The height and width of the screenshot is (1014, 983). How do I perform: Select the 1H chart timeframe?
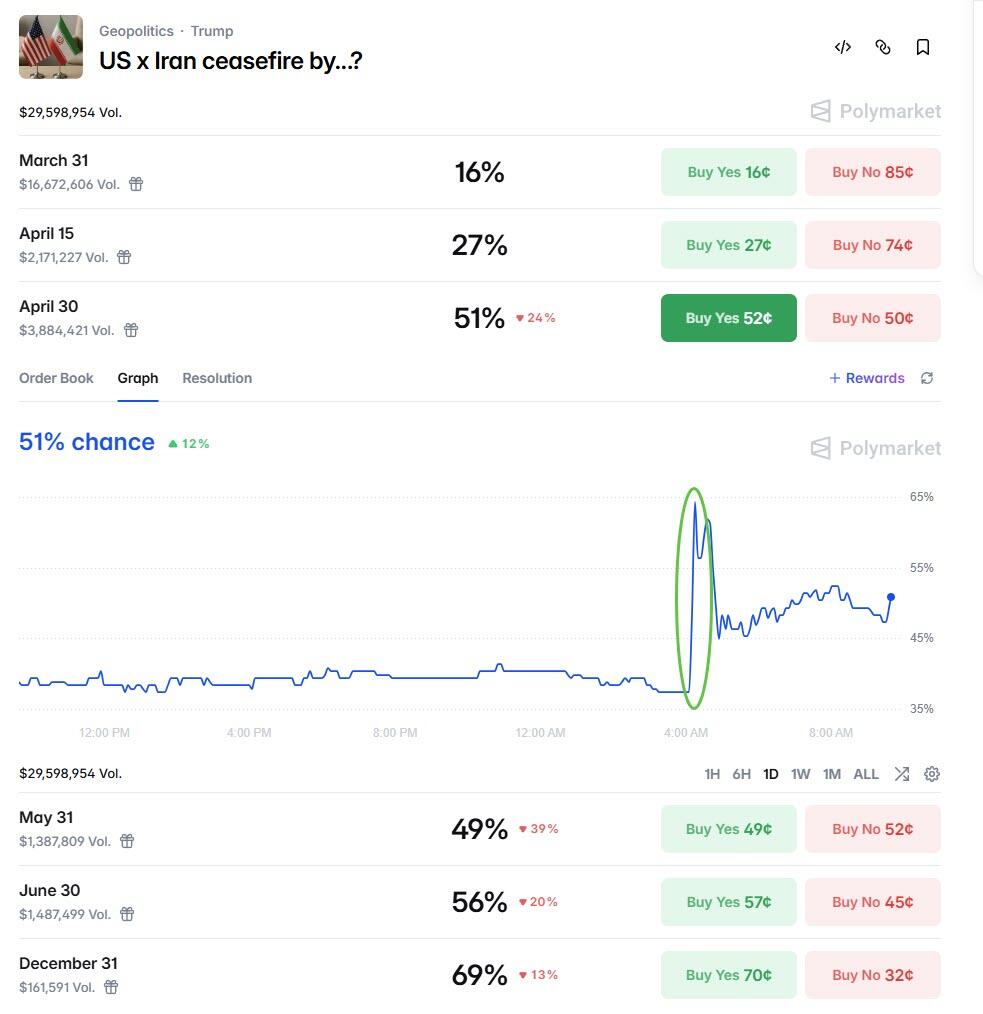click(x=712, y=774)
